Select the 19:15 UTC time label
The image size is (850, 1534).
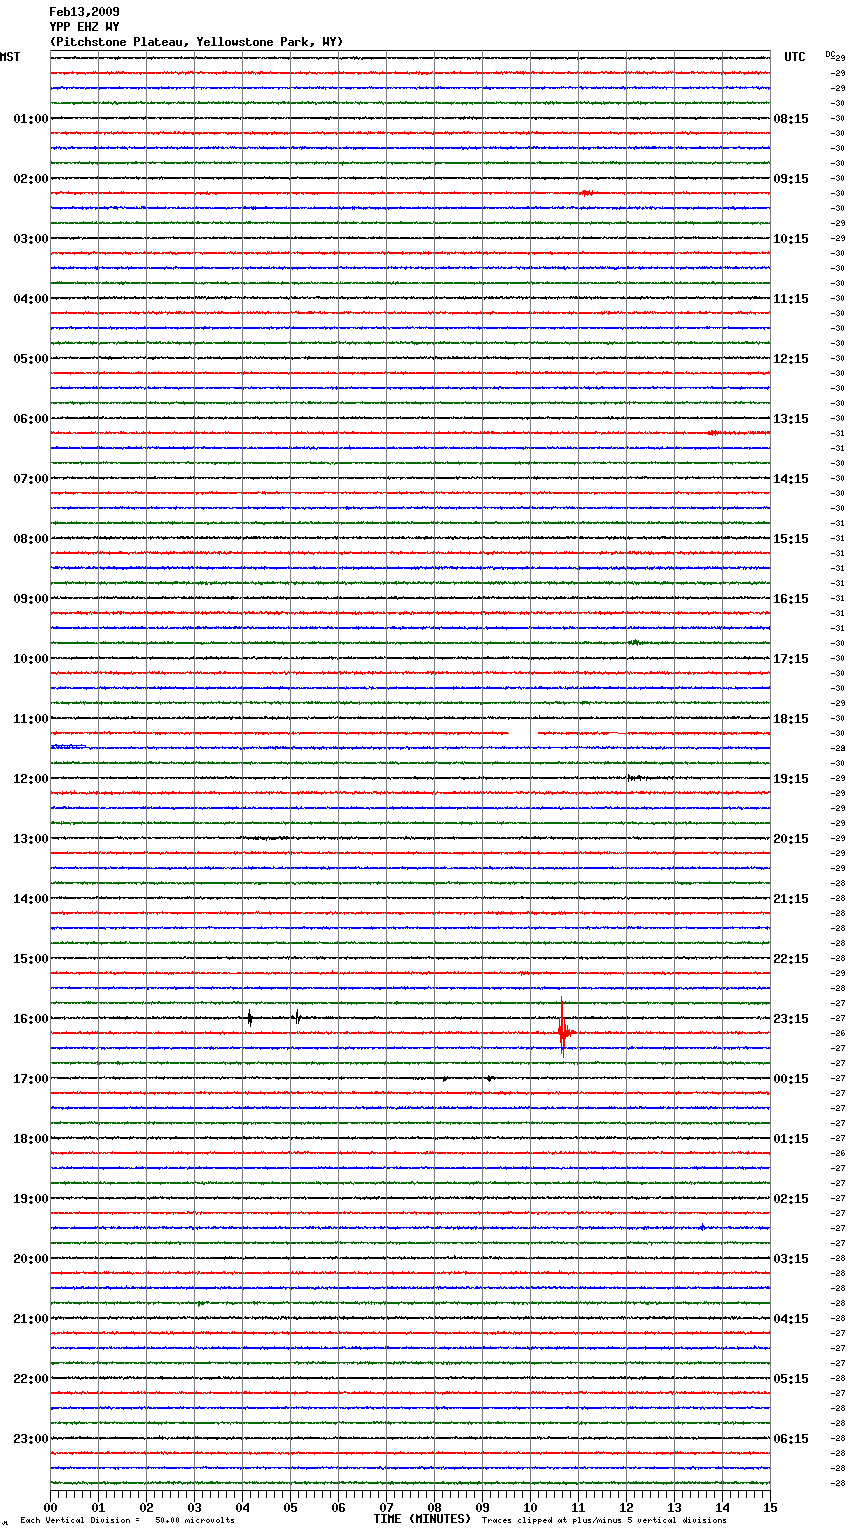click(x=791, y=779)
